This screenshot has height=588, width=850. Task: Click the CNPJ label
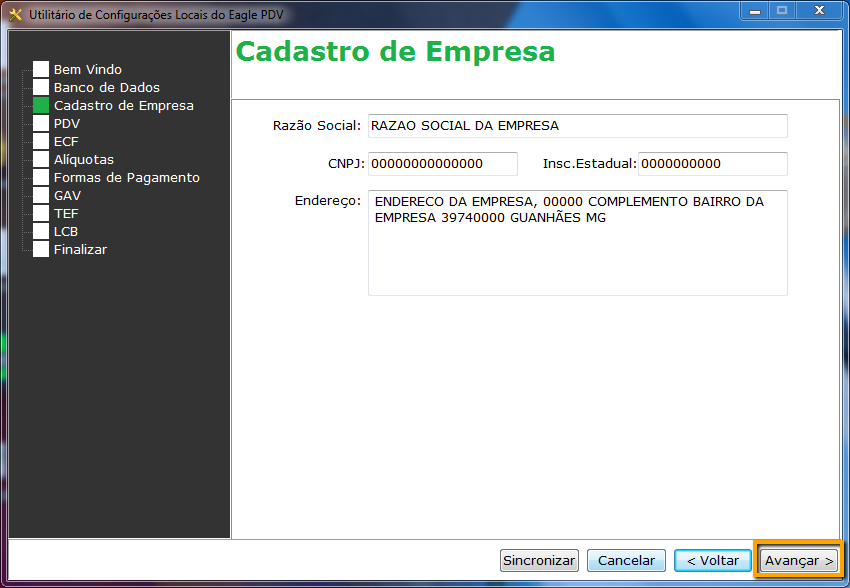(346, 164)
